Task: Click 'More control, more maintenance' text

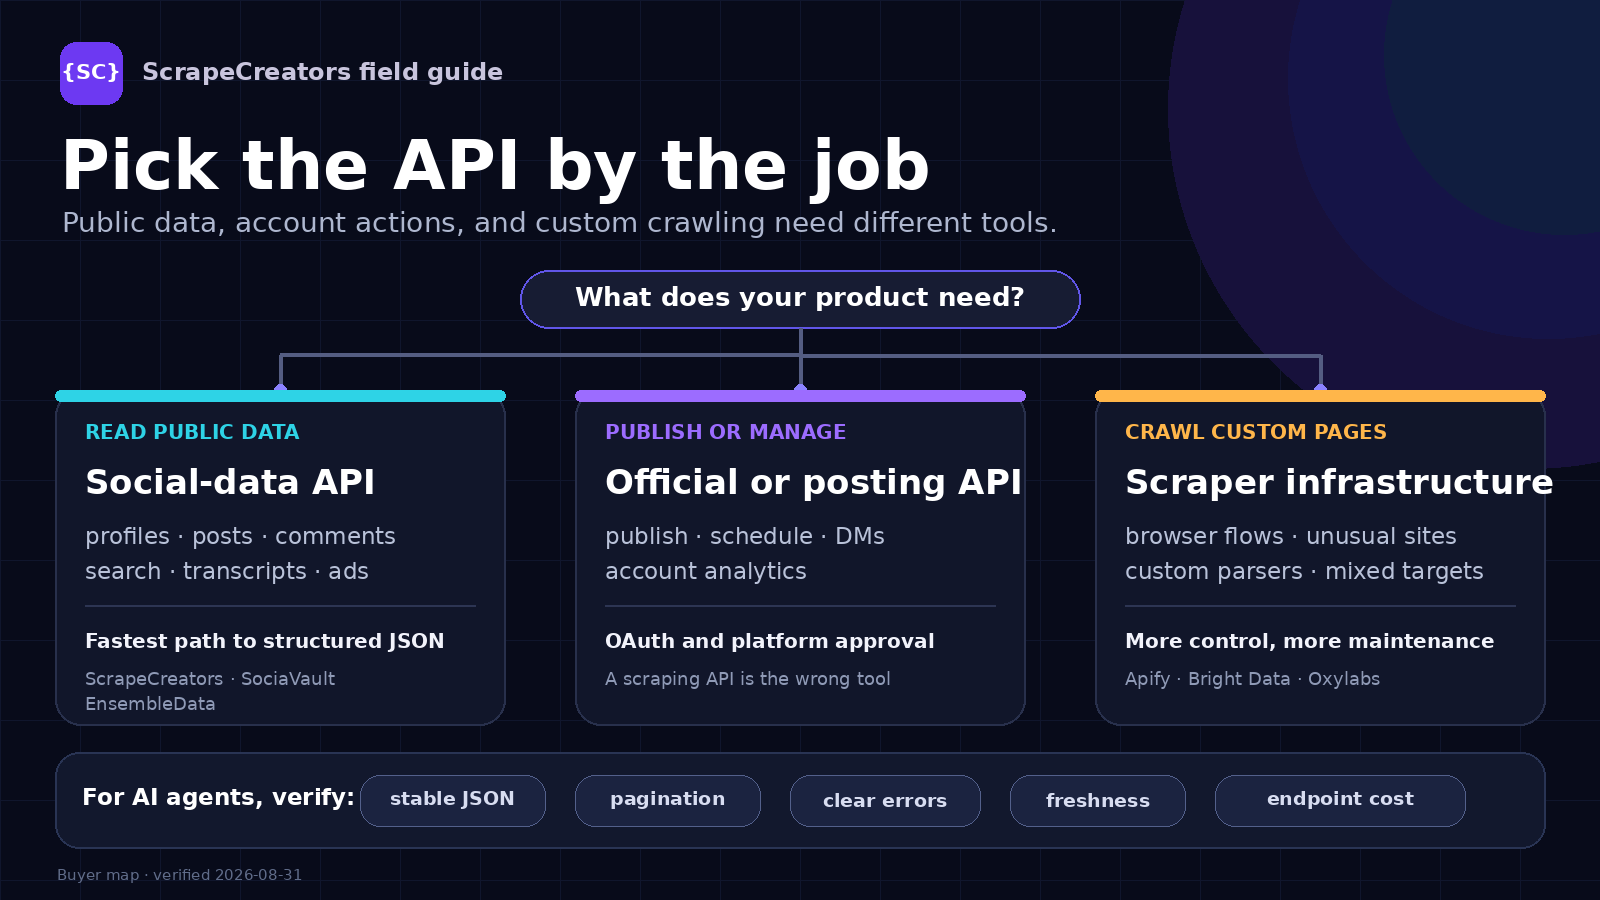Action: pos(1310,641)
